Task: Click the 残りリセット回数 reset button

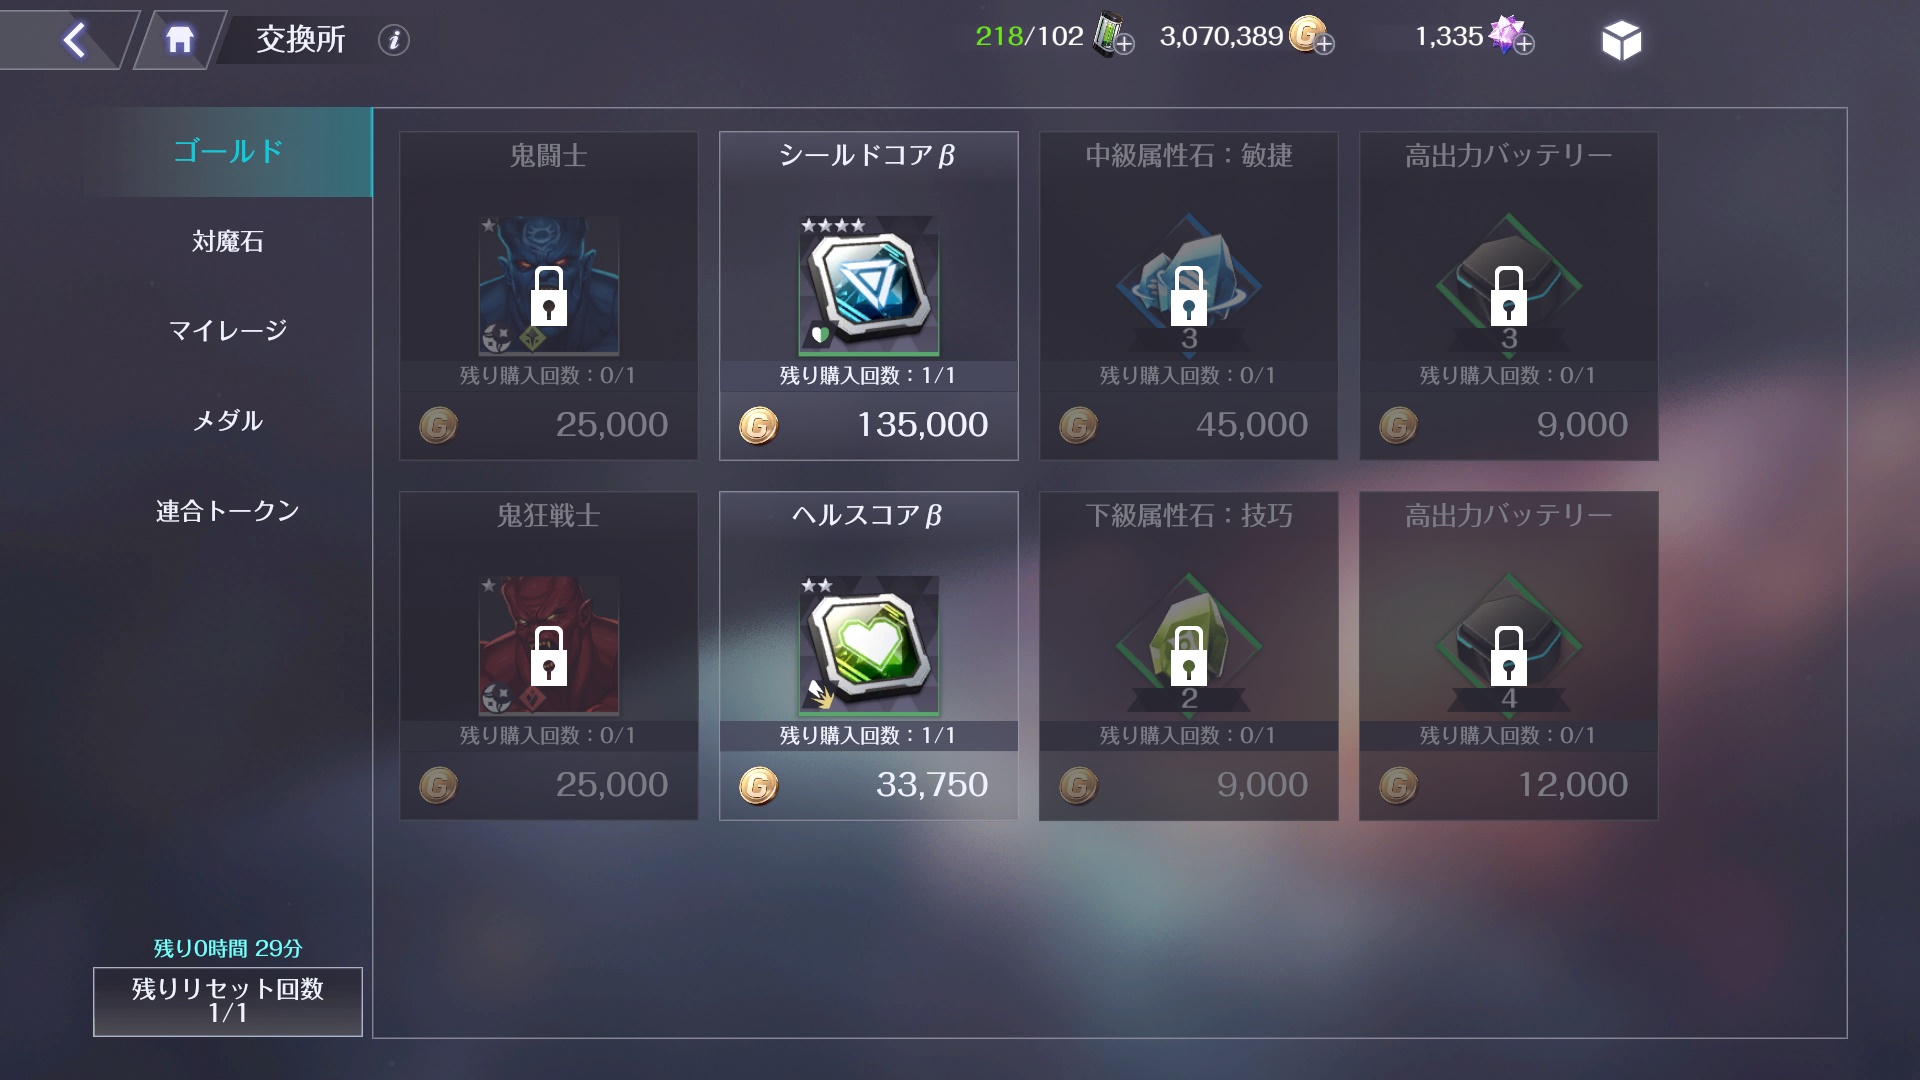Action: pyautogui.click(x=228, y=1001)
